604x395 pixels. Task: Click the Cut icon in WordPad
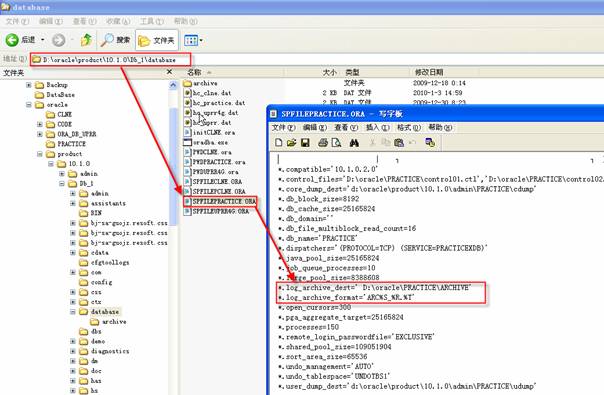point(372,143)
